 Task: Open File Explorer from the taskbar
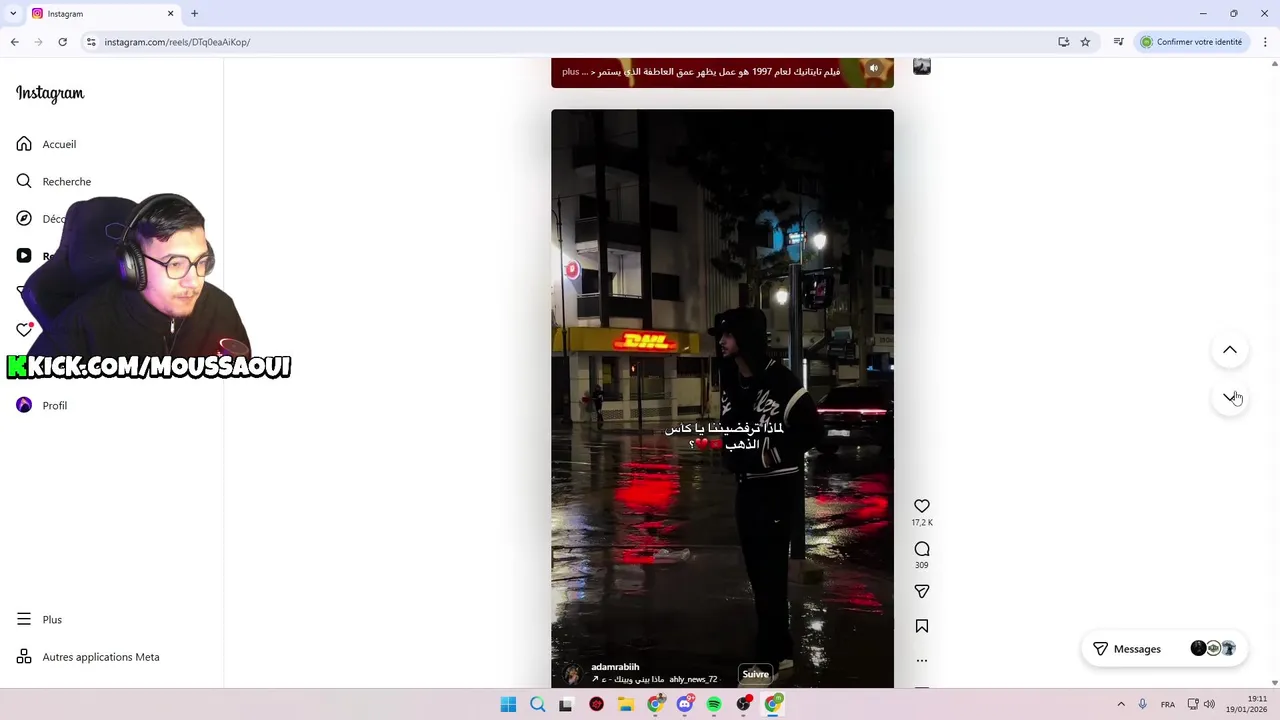tap(625, 704)
